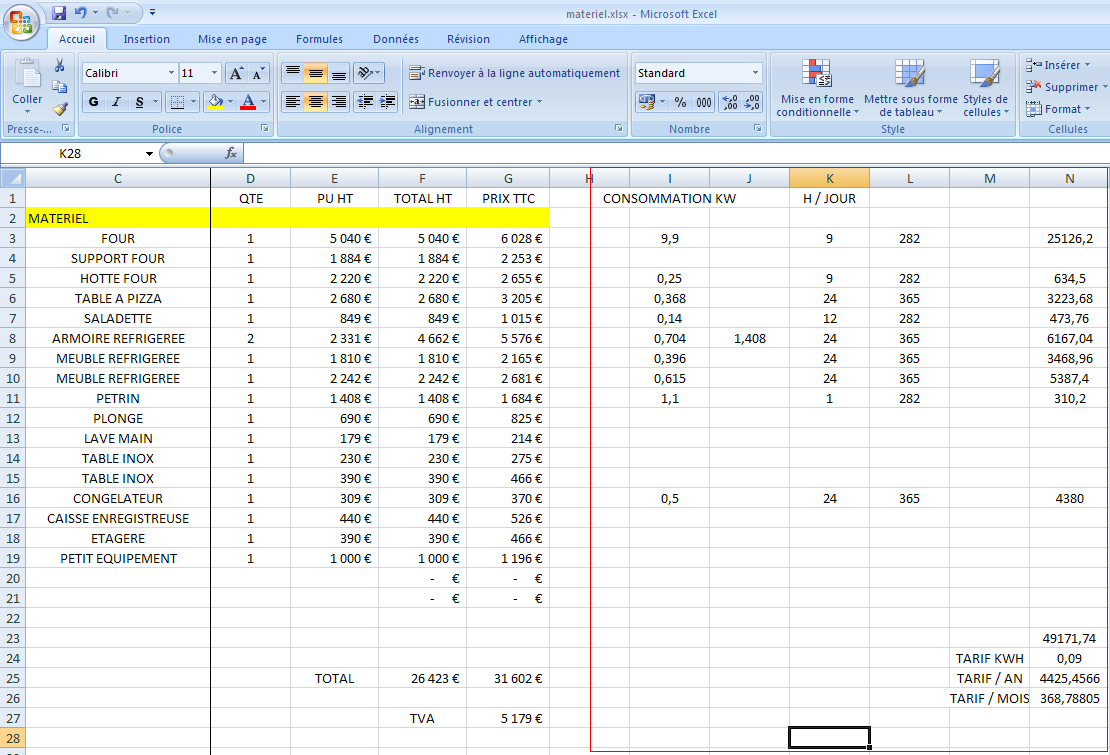Open the Mise en page tab
Viewport: 1110px width, 755px height.
(232, 39)
